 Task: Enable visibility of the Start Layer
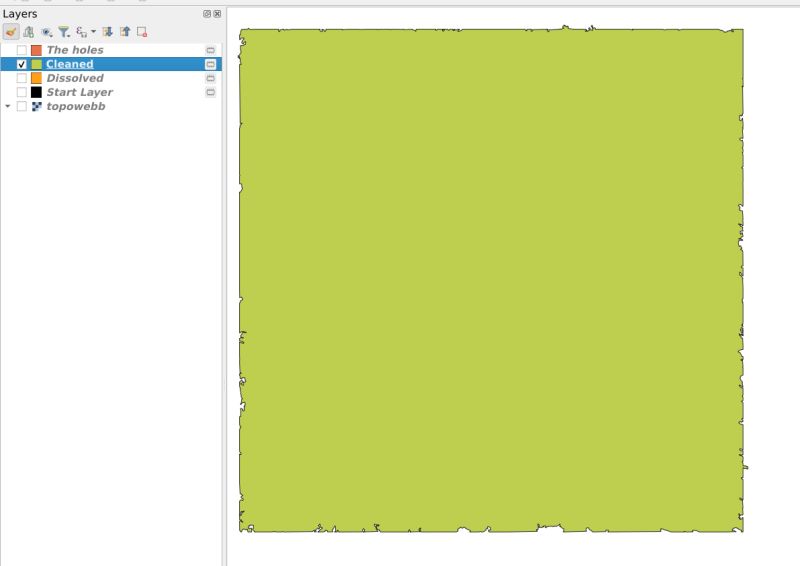point(21,92)
